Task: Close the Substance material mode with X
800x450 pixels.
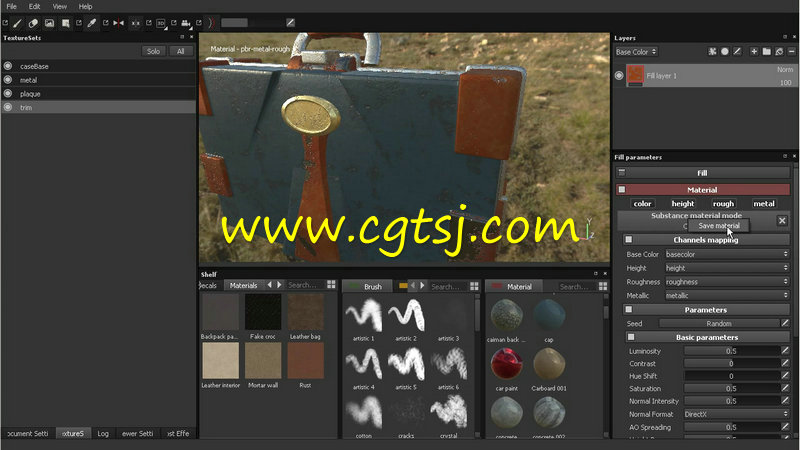Action: pyautogui.click(x=782, y=220)
